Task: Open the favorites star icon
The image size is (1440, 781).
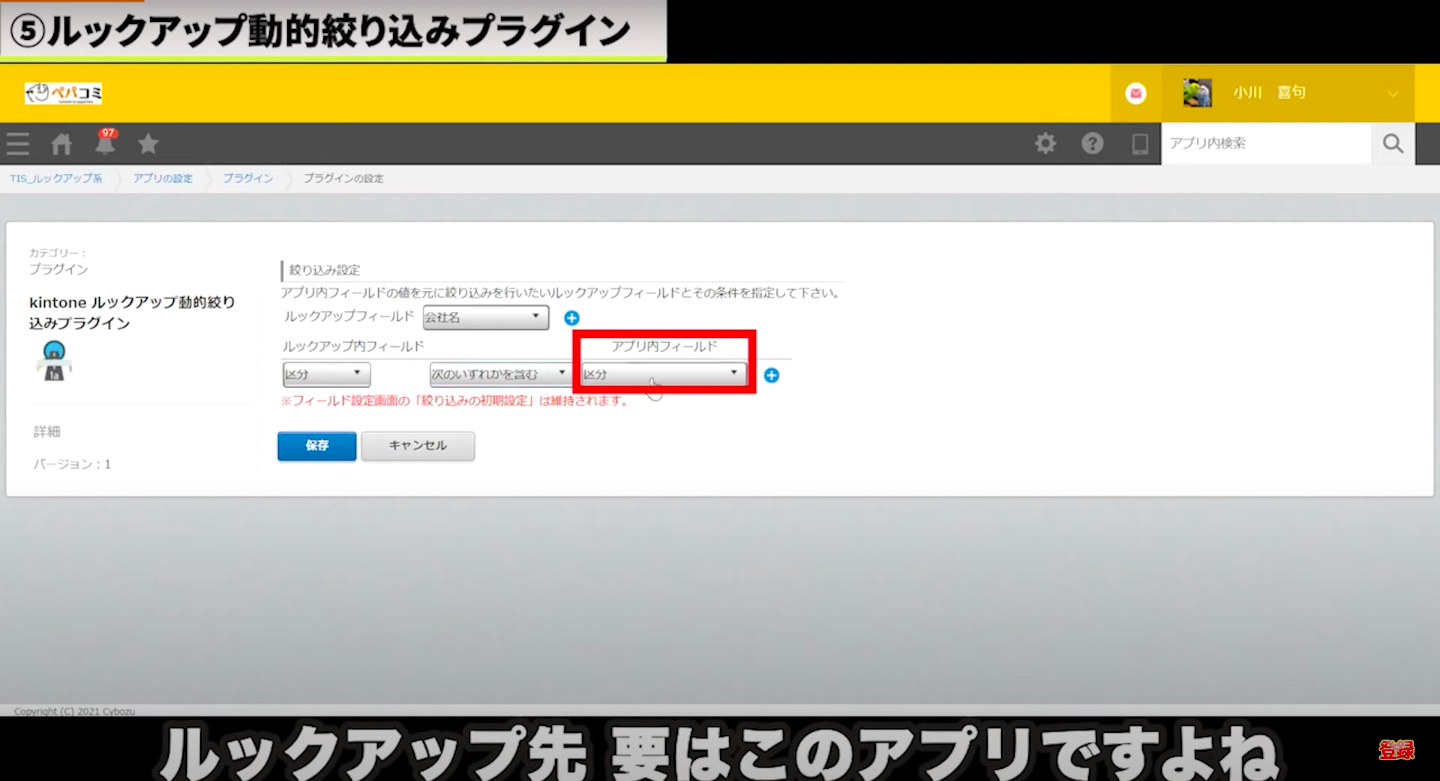Action: point(148,144)
